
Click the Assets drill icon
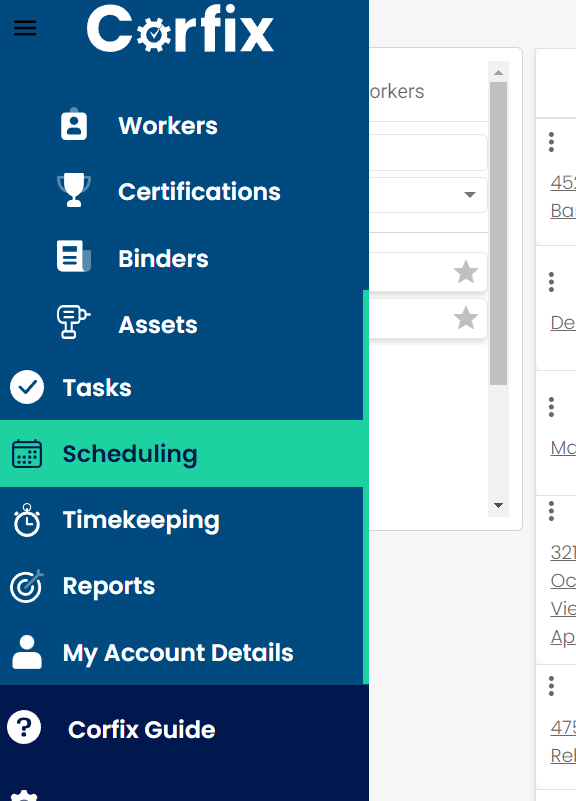(74, 322)
